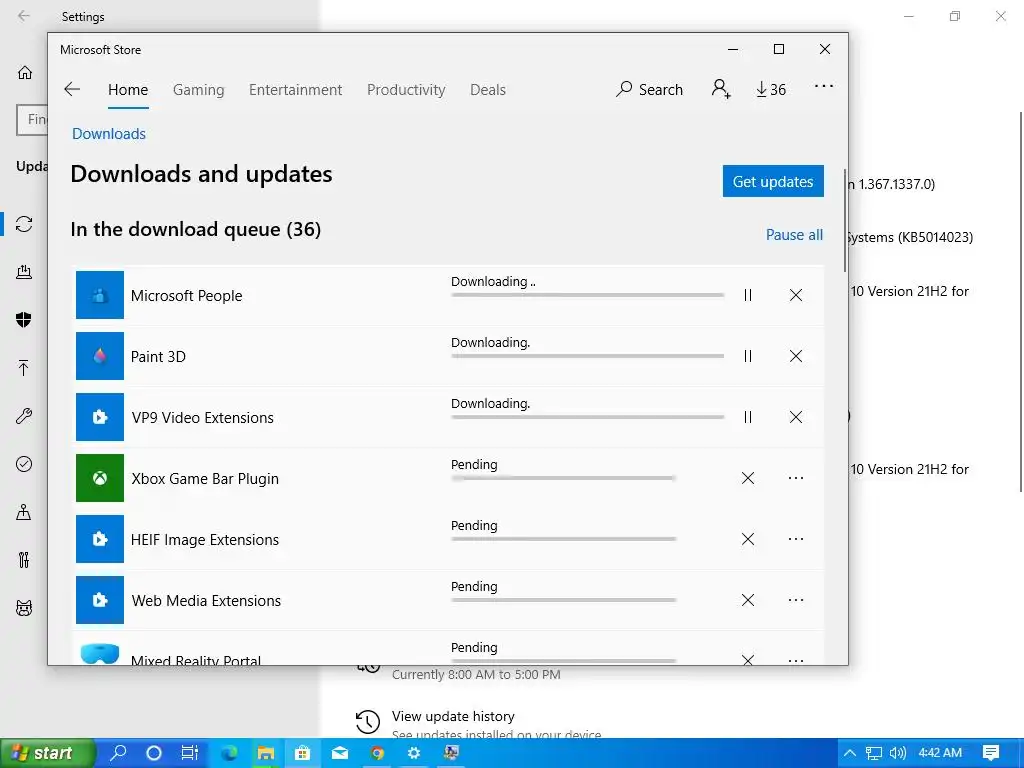Select Windows Insider Program icon in Settings
Image resolution: width=1024 pixels, height=768 pixels.
tap(24, 608)
